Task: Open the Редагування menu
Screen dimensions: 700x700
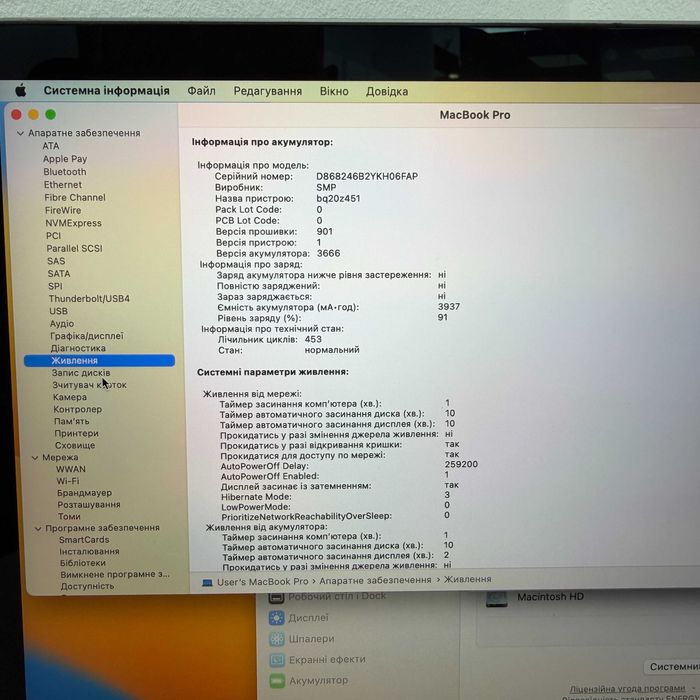Action: [267, 91]
